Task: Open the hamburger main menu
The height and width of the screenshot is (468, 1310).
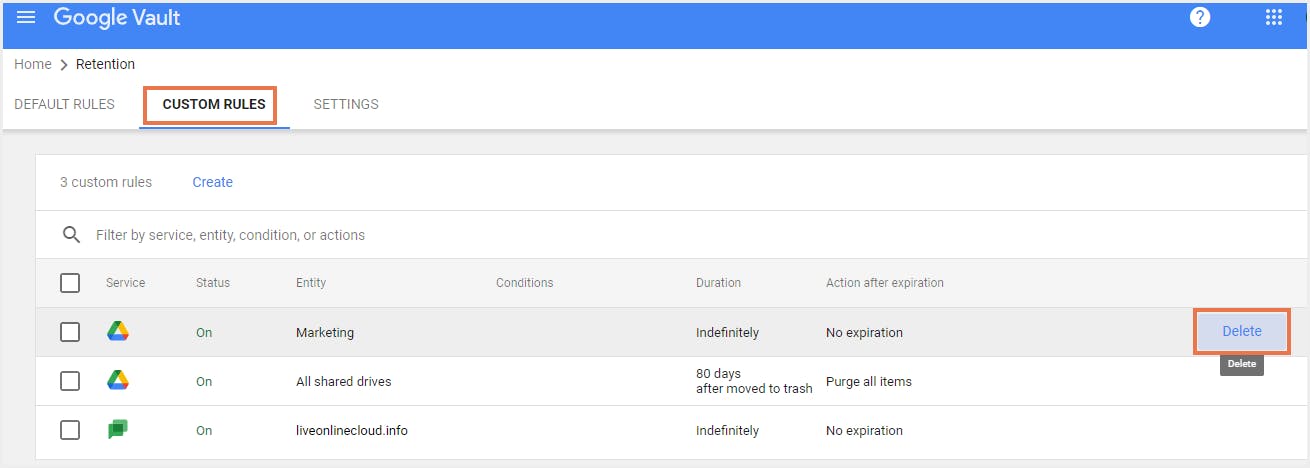Action: 26,18
